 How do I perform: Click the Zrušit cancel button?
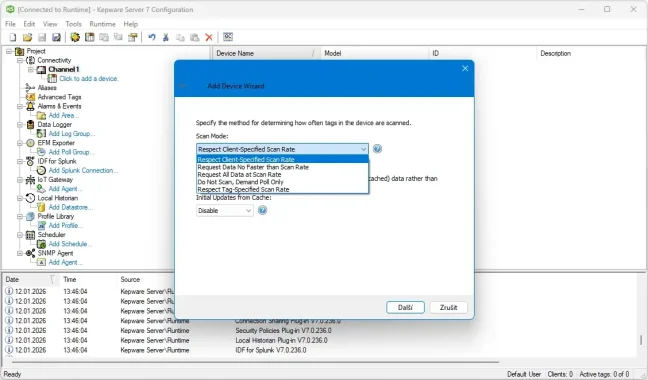tap(448, 307)
